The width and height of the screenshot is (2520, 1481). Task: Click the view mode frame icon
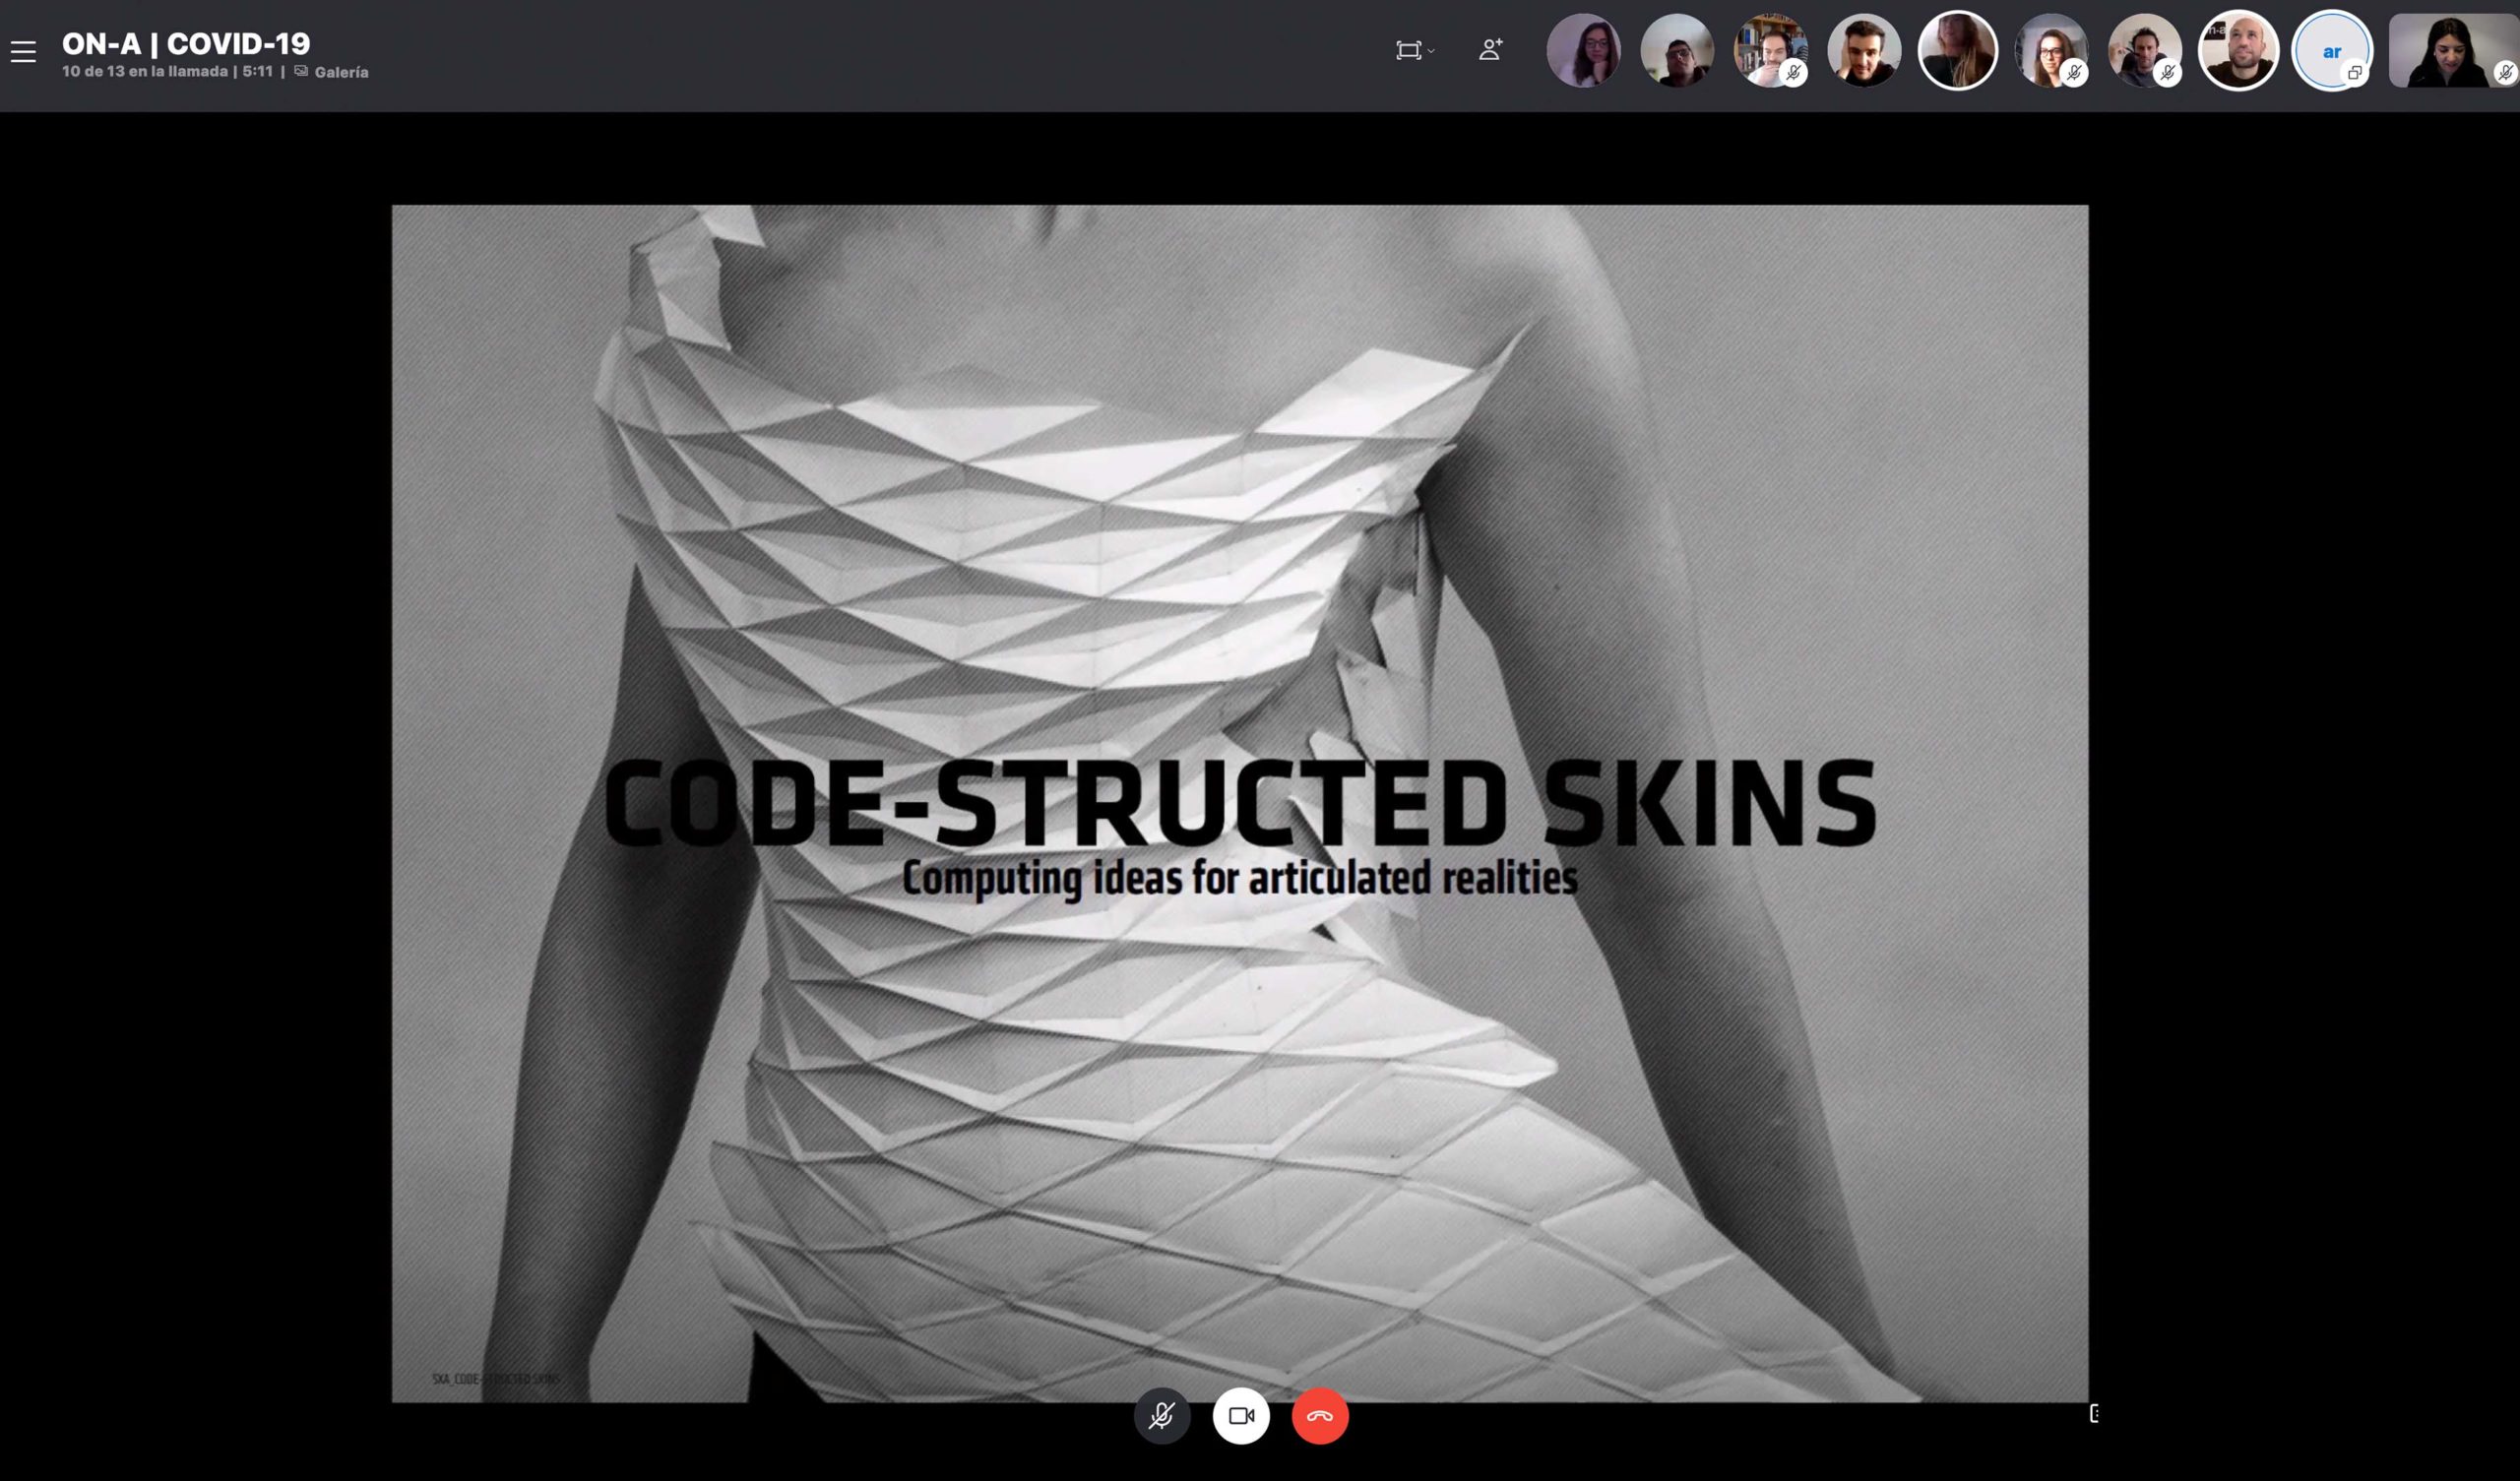click(x=1408, y=50)
